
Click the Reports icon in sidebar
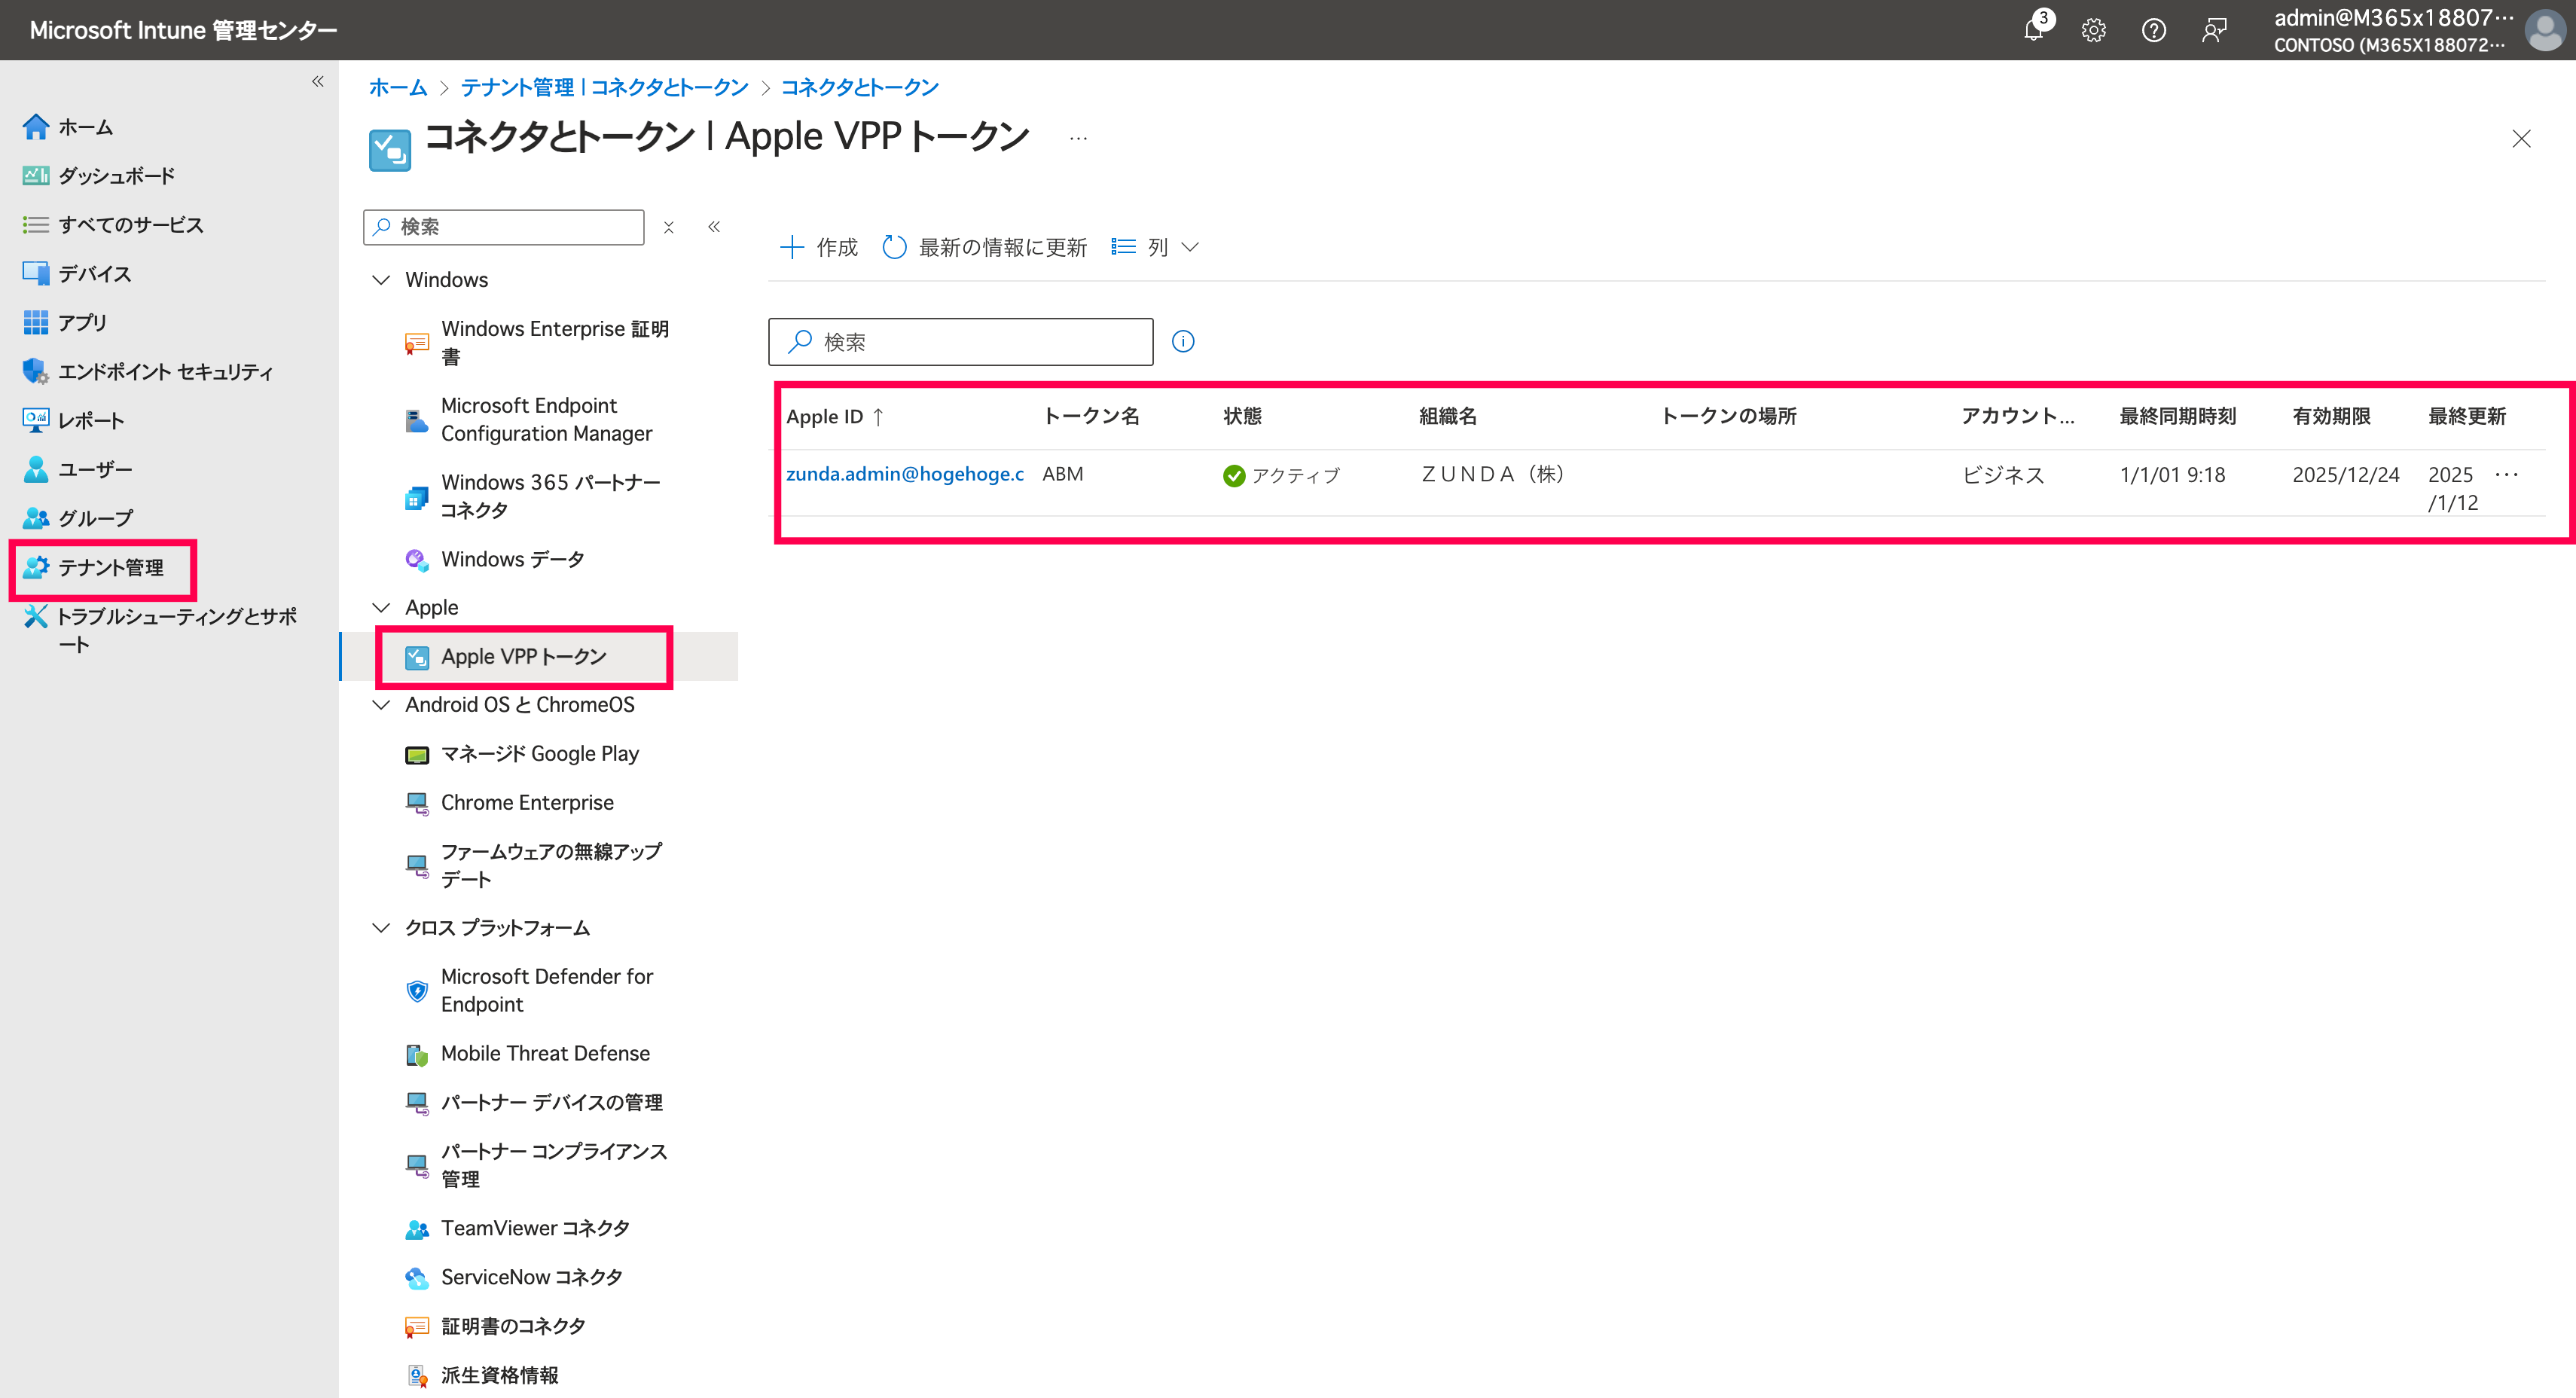click(36, 420)
